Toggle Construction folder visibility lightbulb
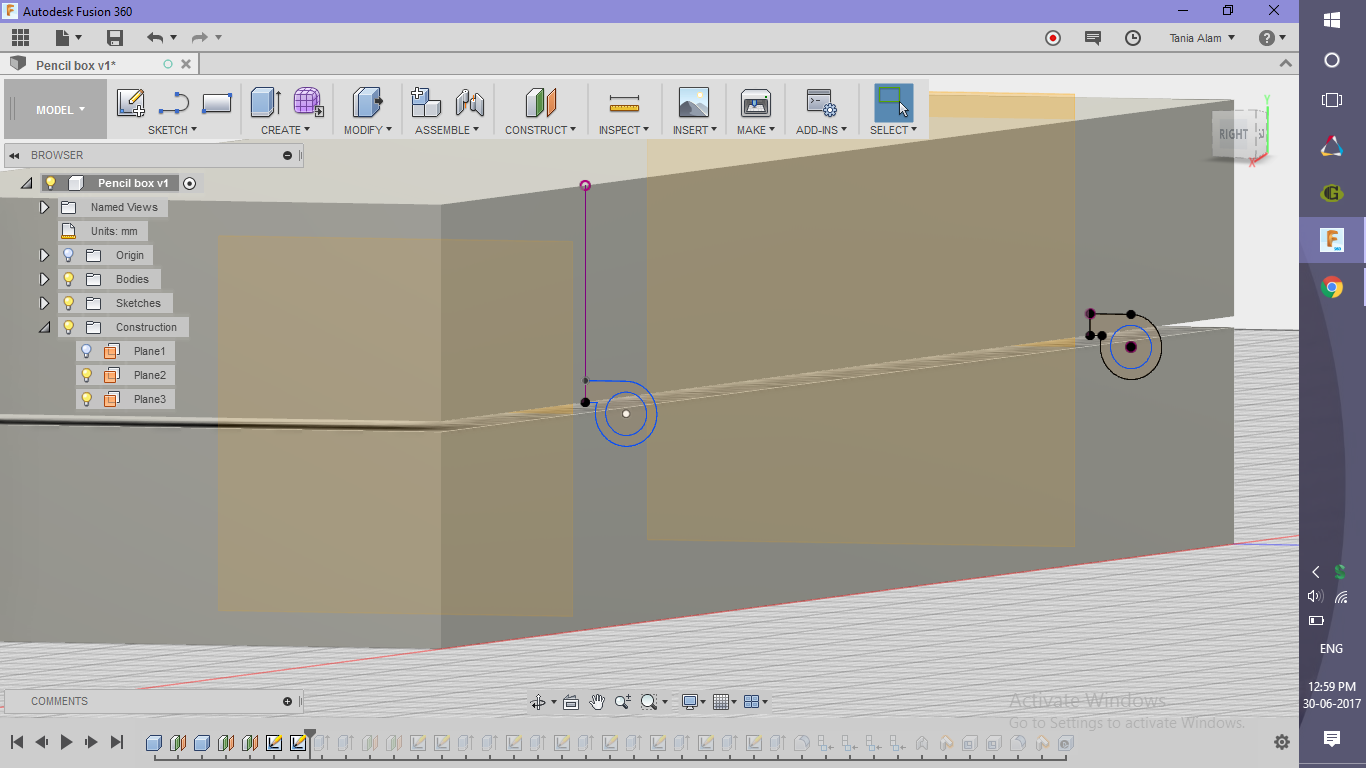Image resolution: width=1366 pixels, height=768 pixels. click(x=68, y=327)
